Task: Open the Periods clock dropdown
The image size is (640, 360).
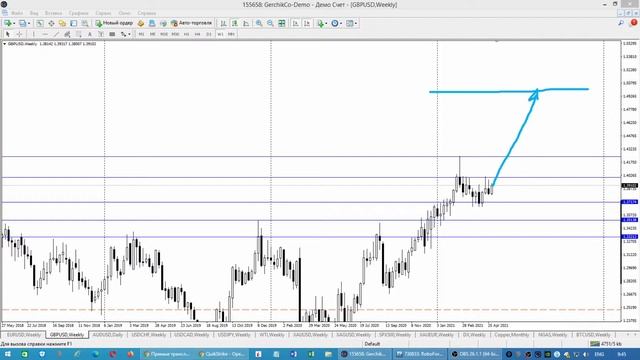Action: click(x=336, y=23)
